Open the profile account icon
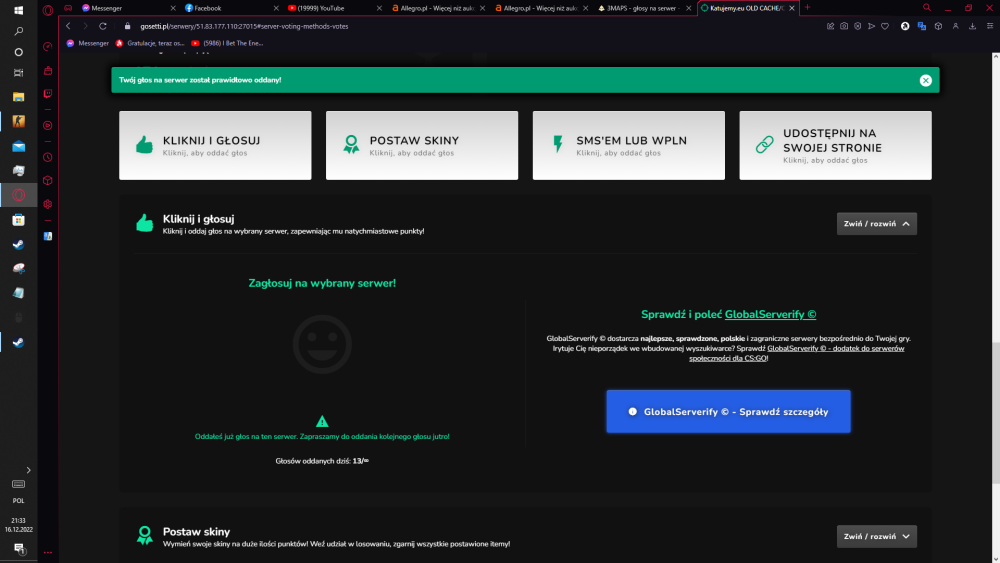Viewport: 1000px width, 563px height. coord(955,26)
